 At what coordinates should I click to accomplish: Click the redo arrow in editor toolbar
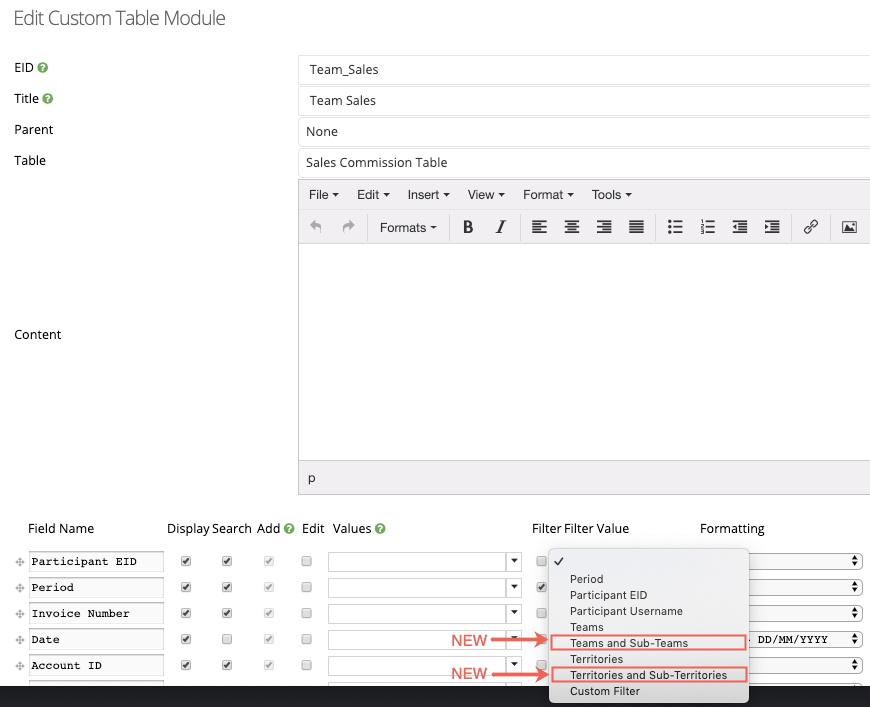tap(348, 226)
